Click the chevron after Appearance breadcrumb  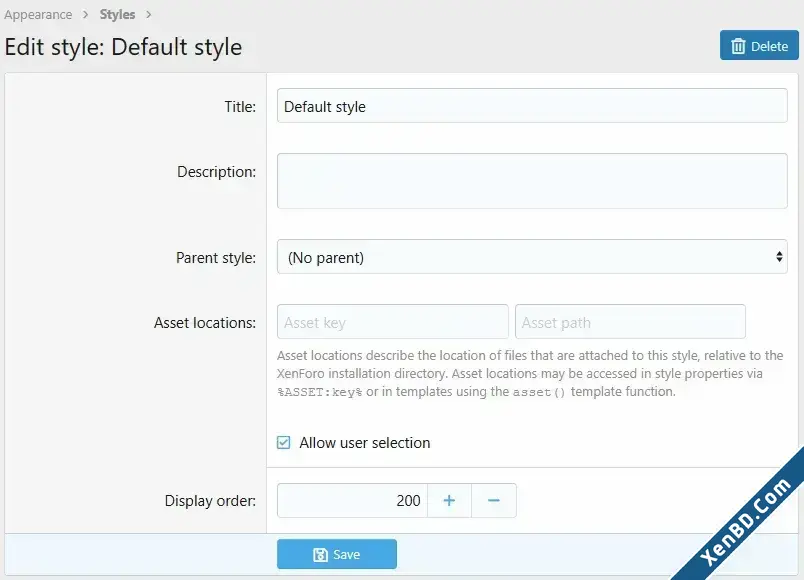[x=86, y=14]
